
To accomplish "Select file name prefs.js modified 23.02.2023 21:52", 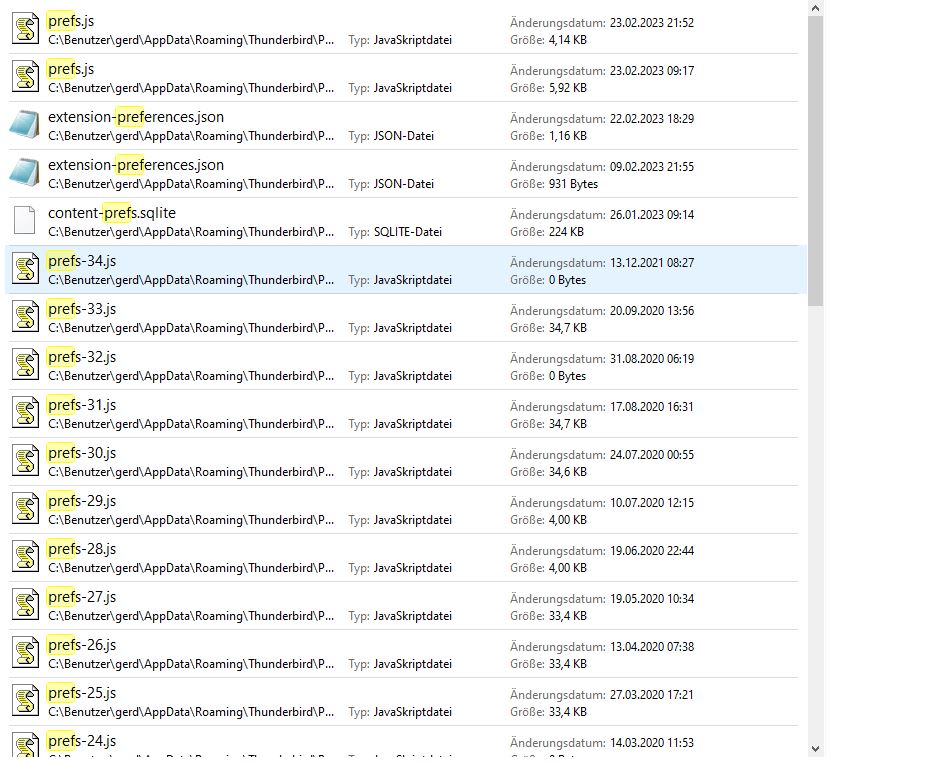I will coord(71,21).
